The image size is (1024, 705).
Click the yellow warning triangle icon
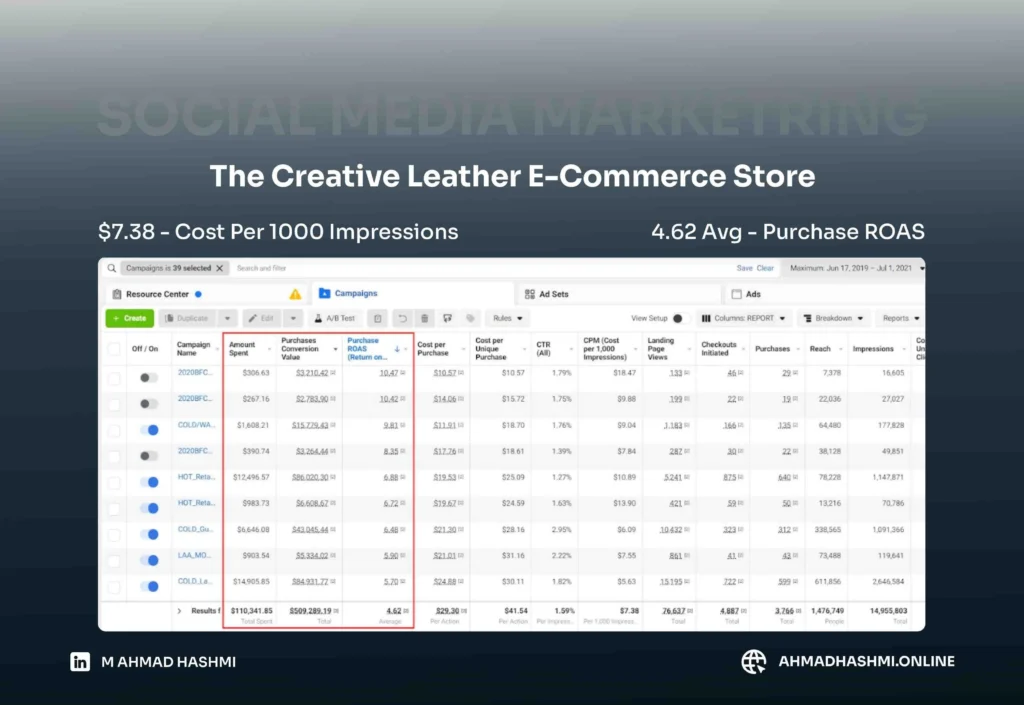(x=295, y=294)
